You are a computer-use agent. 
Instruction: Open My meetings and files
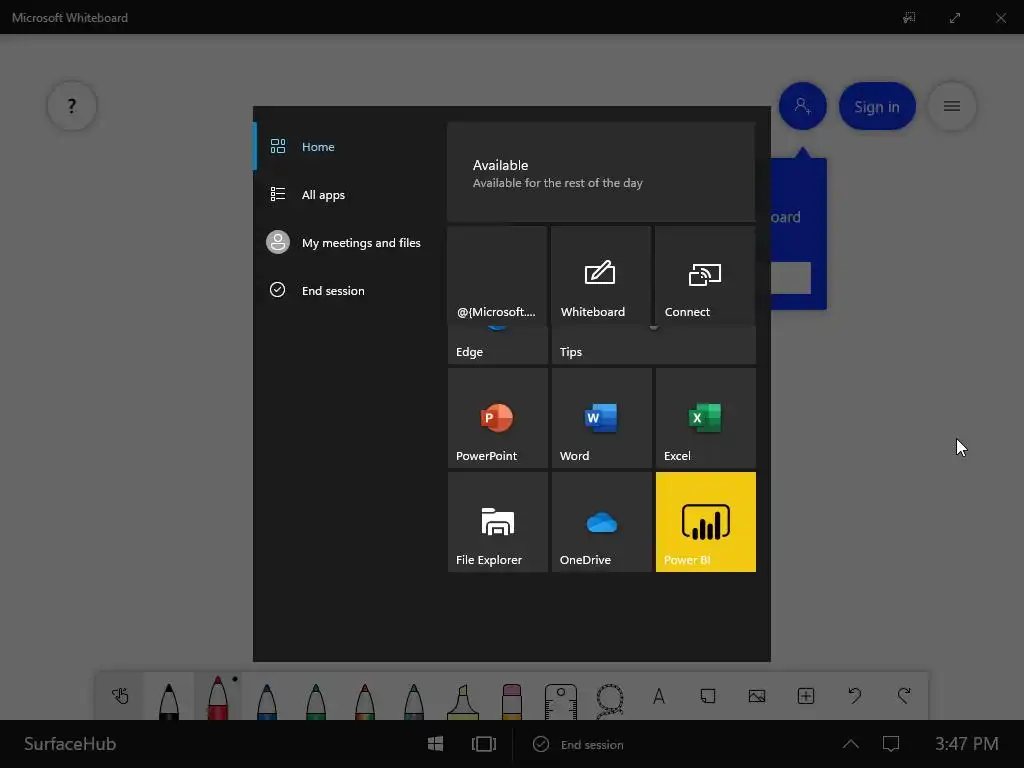[349, 242]
